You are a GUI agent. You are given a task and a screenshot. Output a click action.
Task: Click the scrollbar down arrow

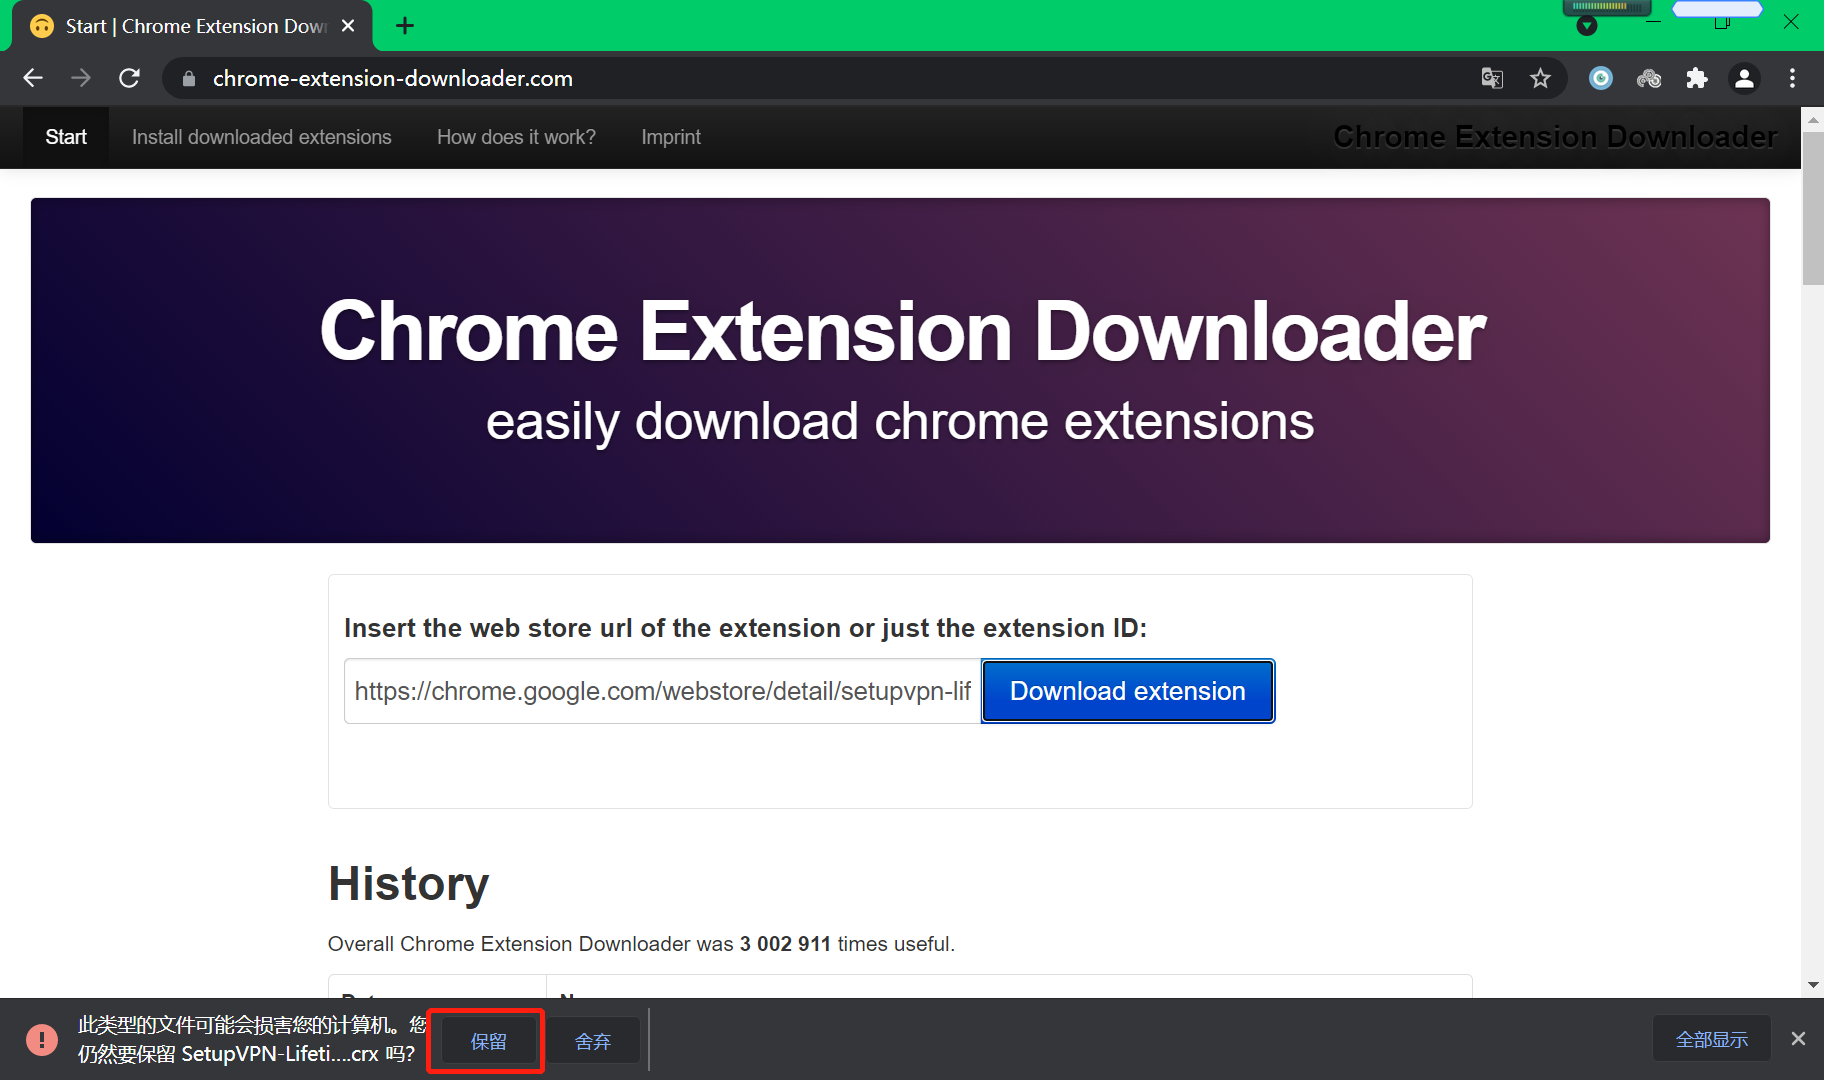(1813, 985)
